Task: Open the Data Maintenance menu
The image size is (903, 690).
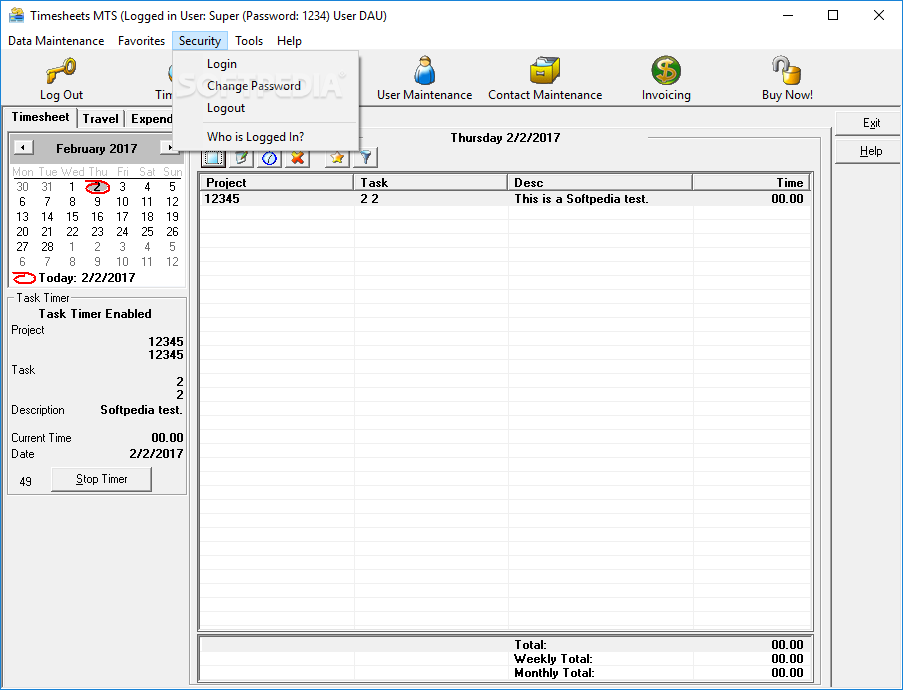Action: click(56, 41)
